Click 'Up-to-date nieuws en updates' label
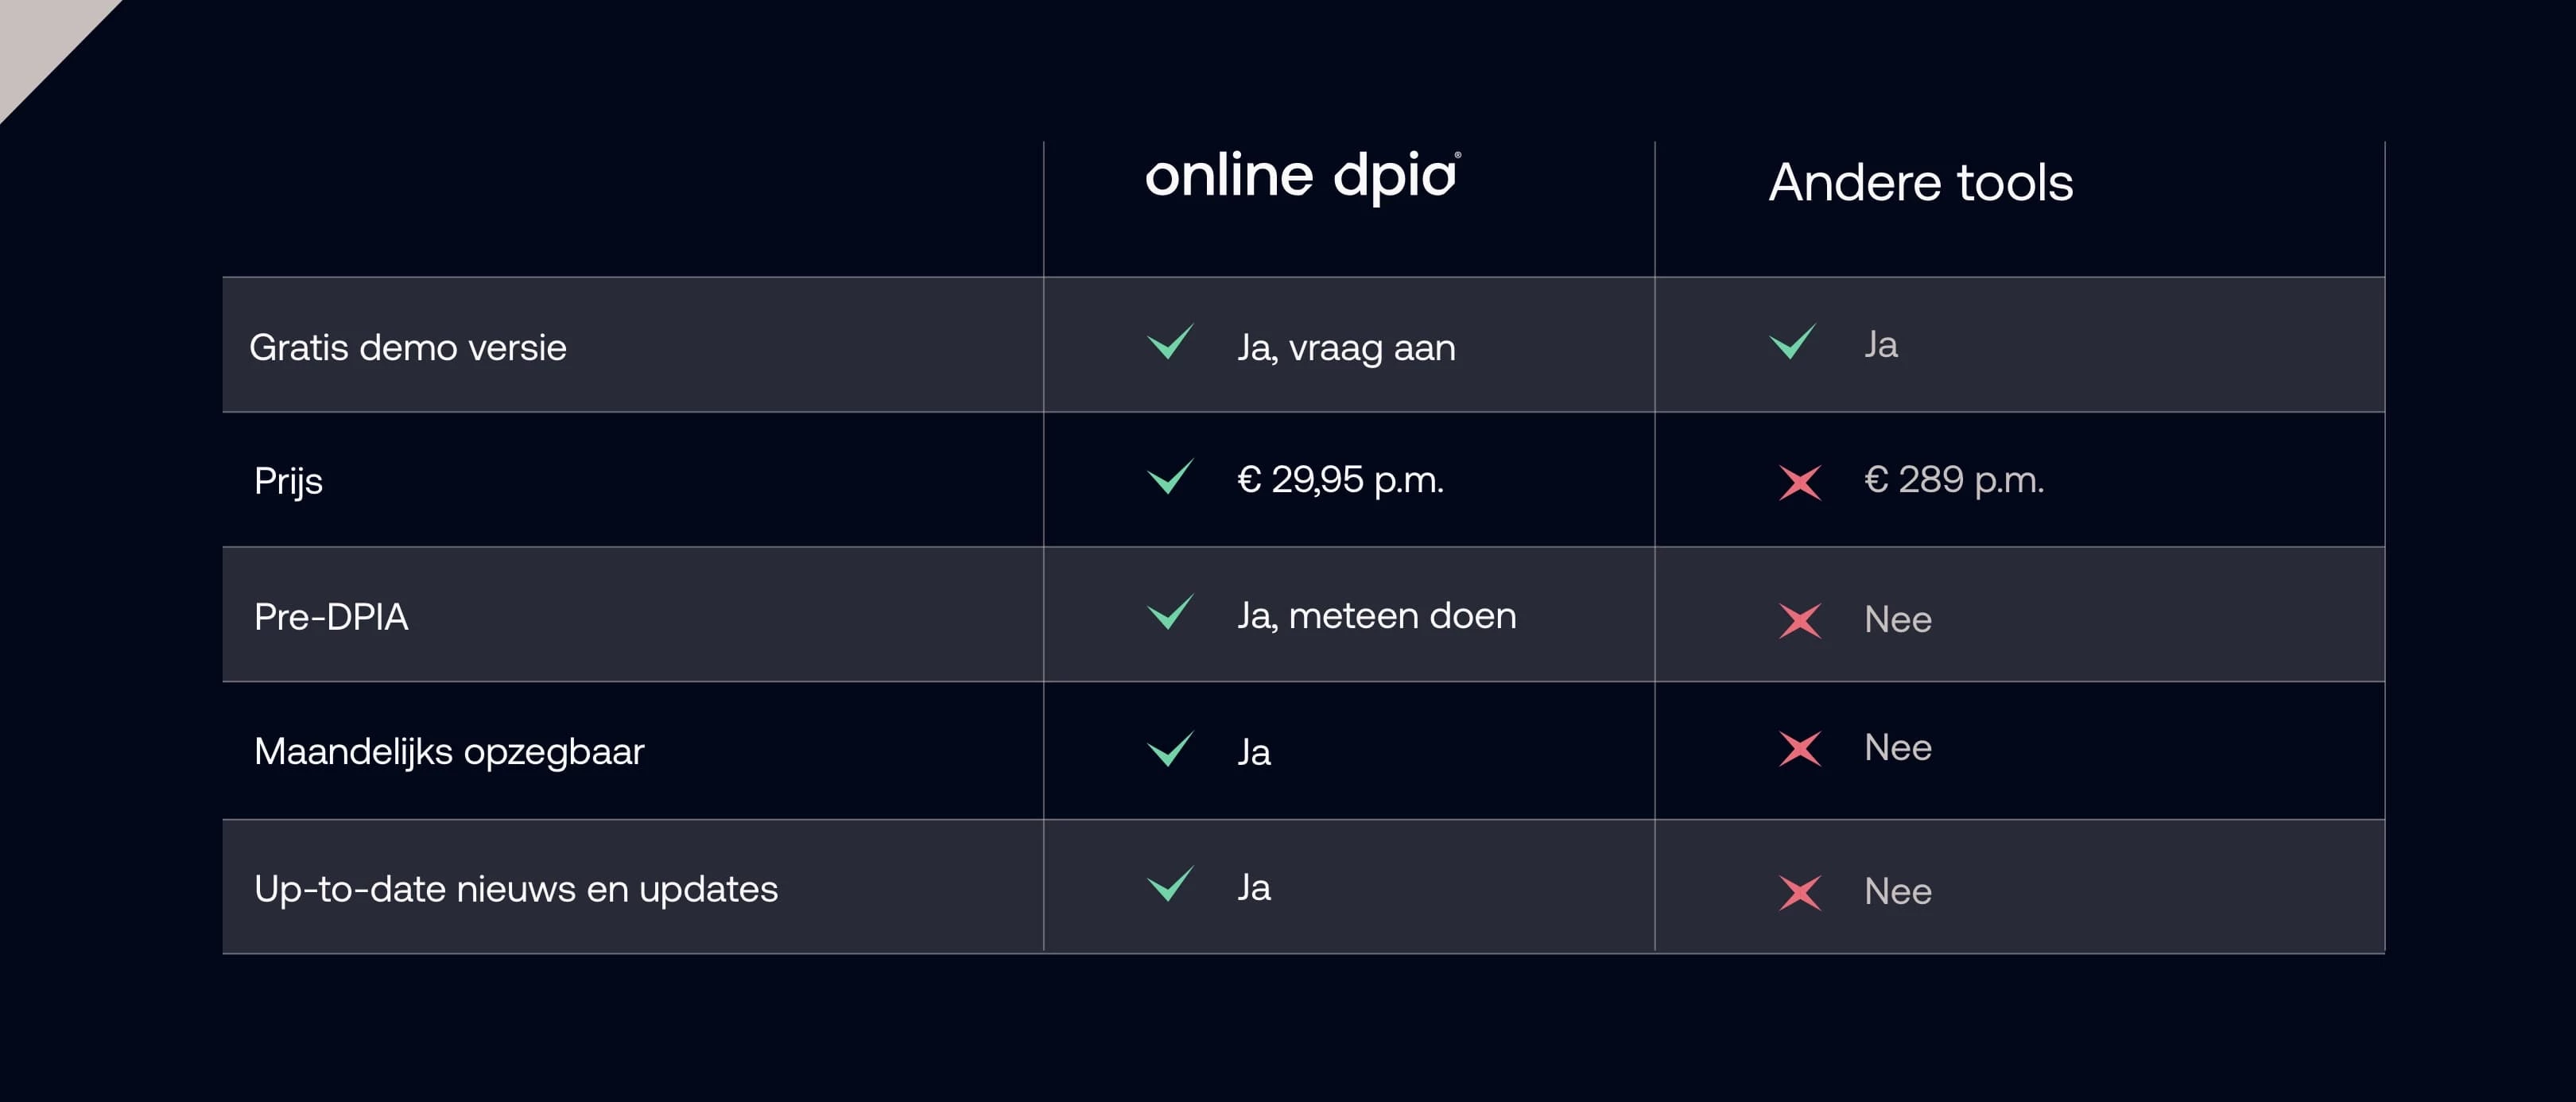 (x=516, y=889)
